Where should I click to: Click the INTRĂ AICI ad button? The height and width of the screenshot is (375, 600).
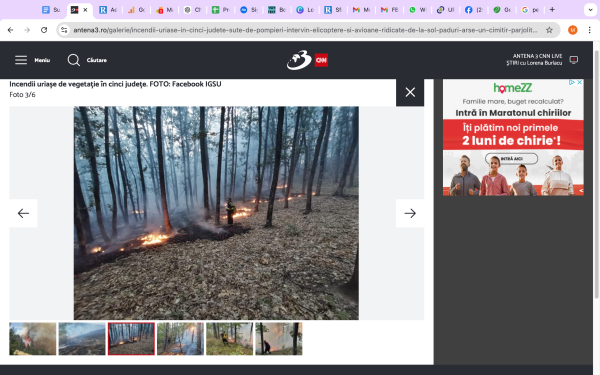(511, 158)
